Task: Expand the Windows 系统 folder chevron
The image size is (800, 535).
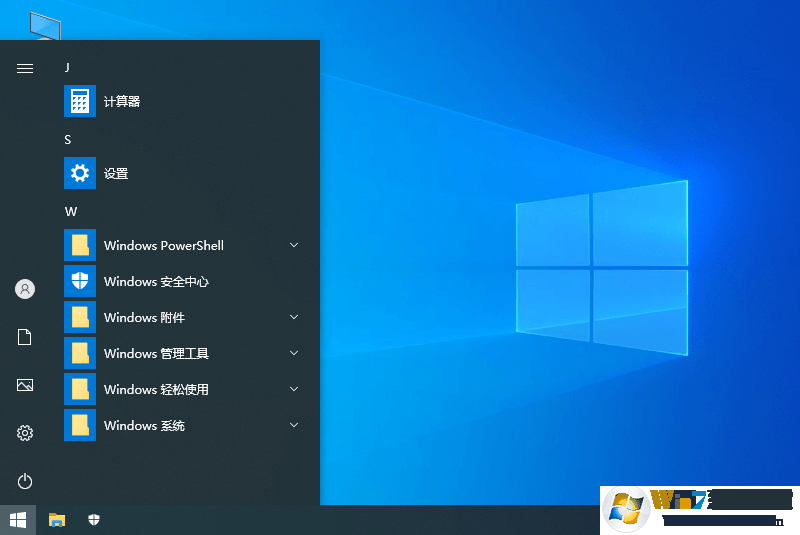Action: tap(294, 425)
